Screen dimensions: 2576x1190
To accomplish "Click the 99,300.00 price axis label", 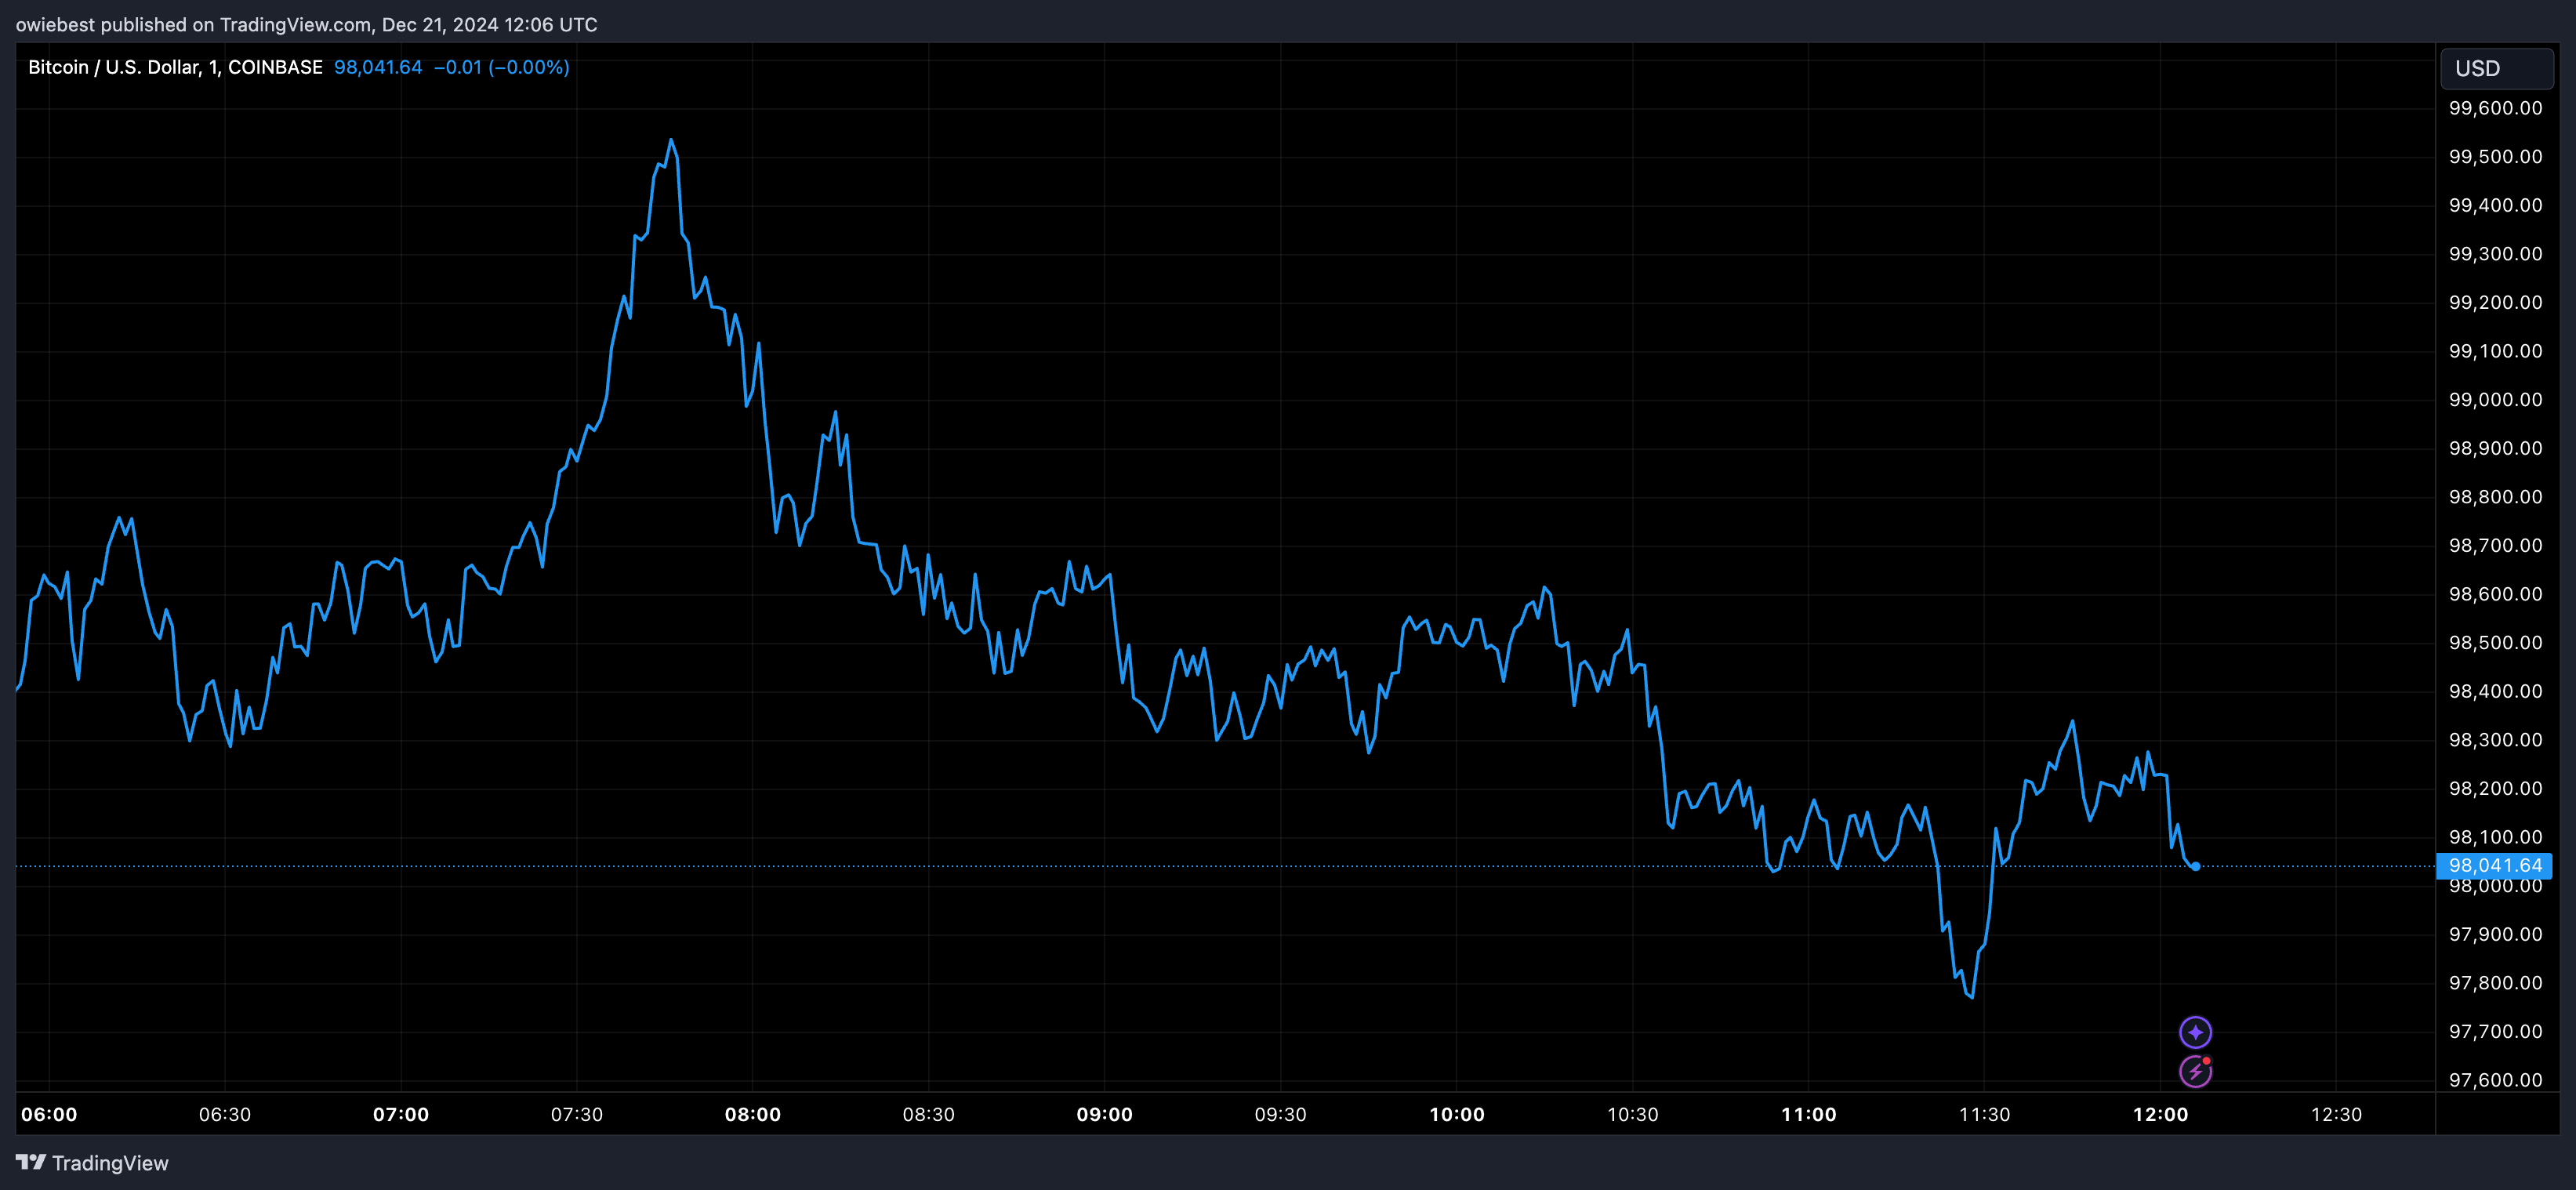I will tap(2495, 254).
